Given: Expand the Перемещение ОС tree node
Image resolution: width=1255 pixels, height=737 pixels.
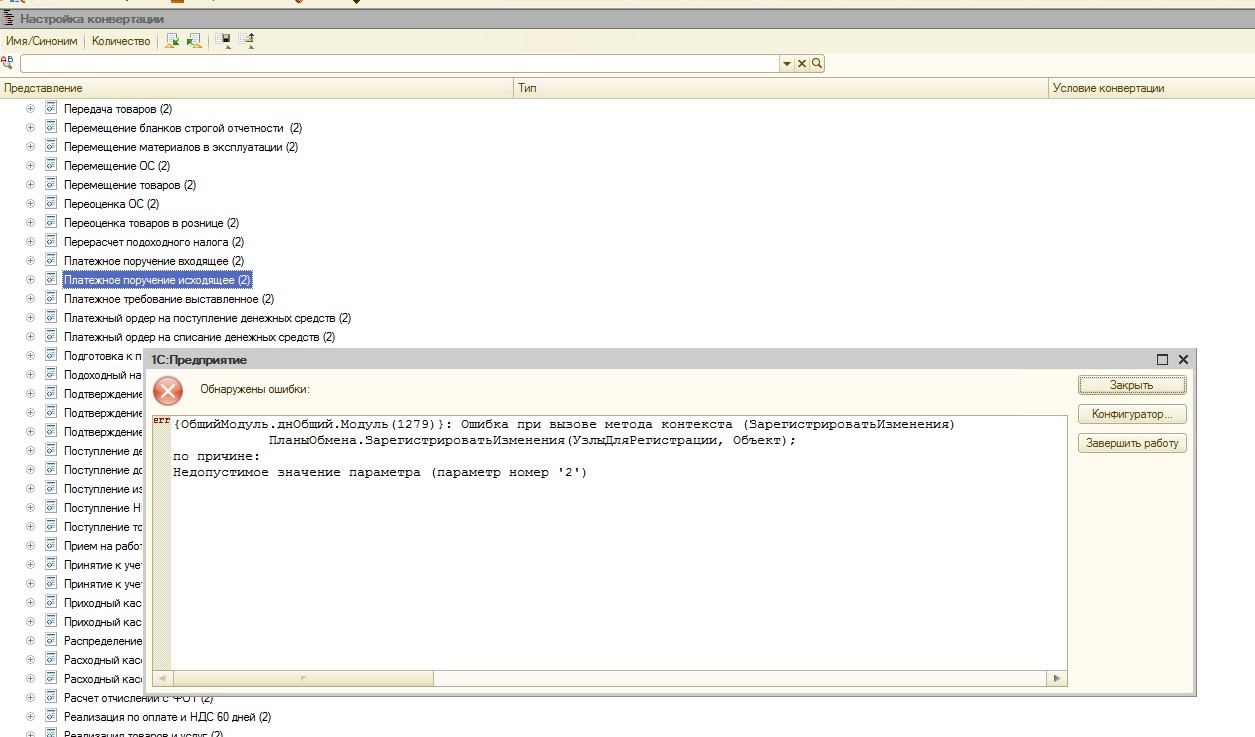Looking at the screenshot, I should pos(30,166).
